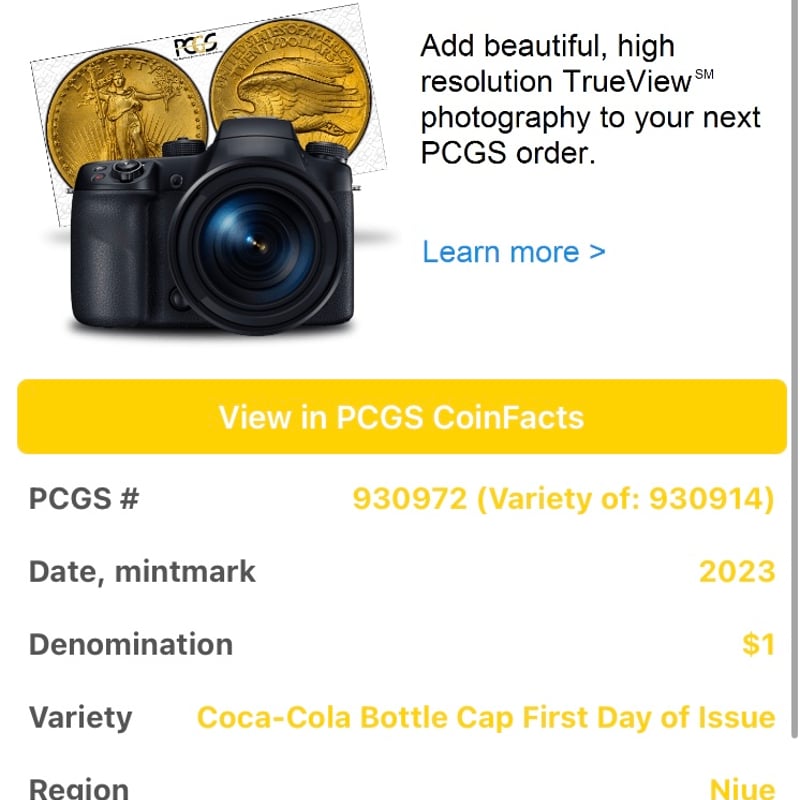This screenshot has height=800, width=800.
Task: Tap the PCGS # row label
Action: 84,498
